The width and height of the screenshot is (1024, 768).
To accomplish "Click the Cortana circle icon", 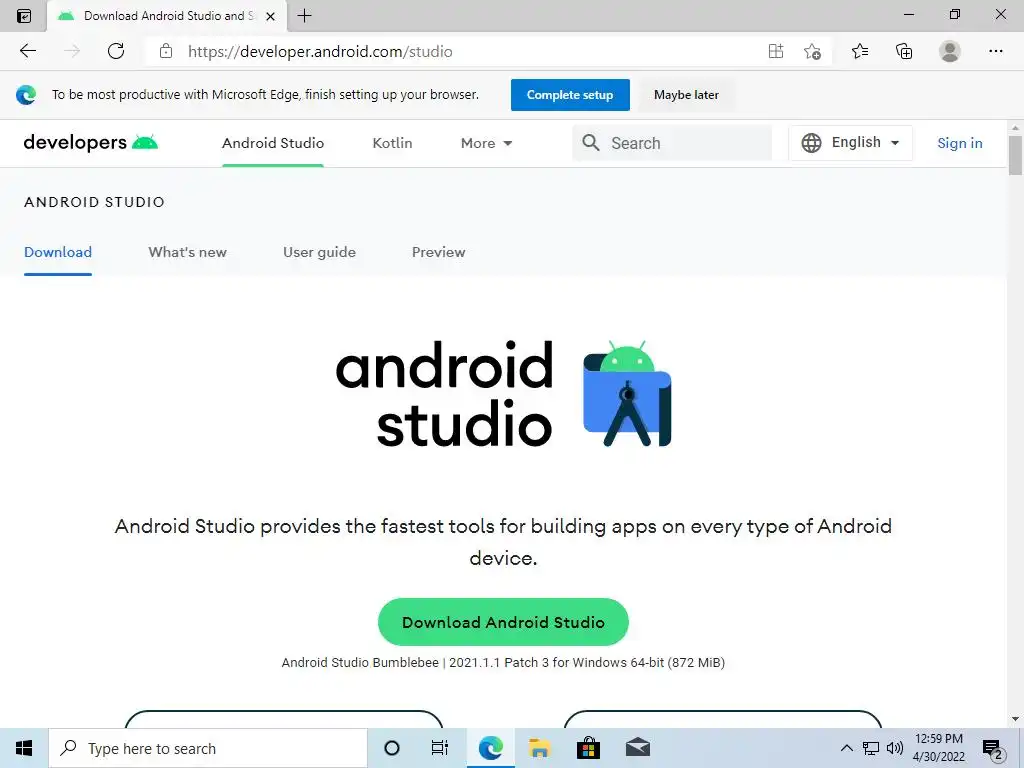I will click(392, 748).
